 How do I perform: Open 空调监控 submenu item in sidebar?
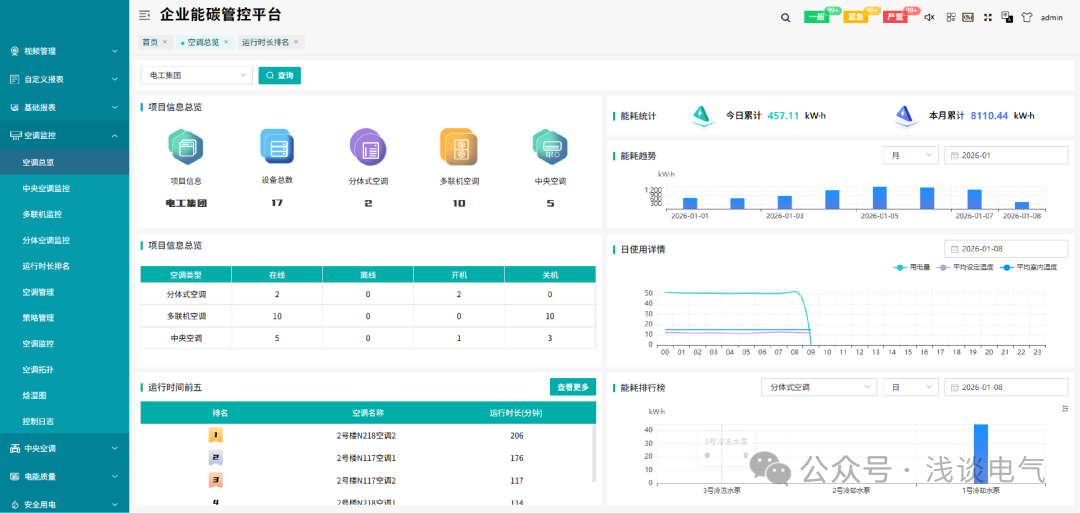64,344
